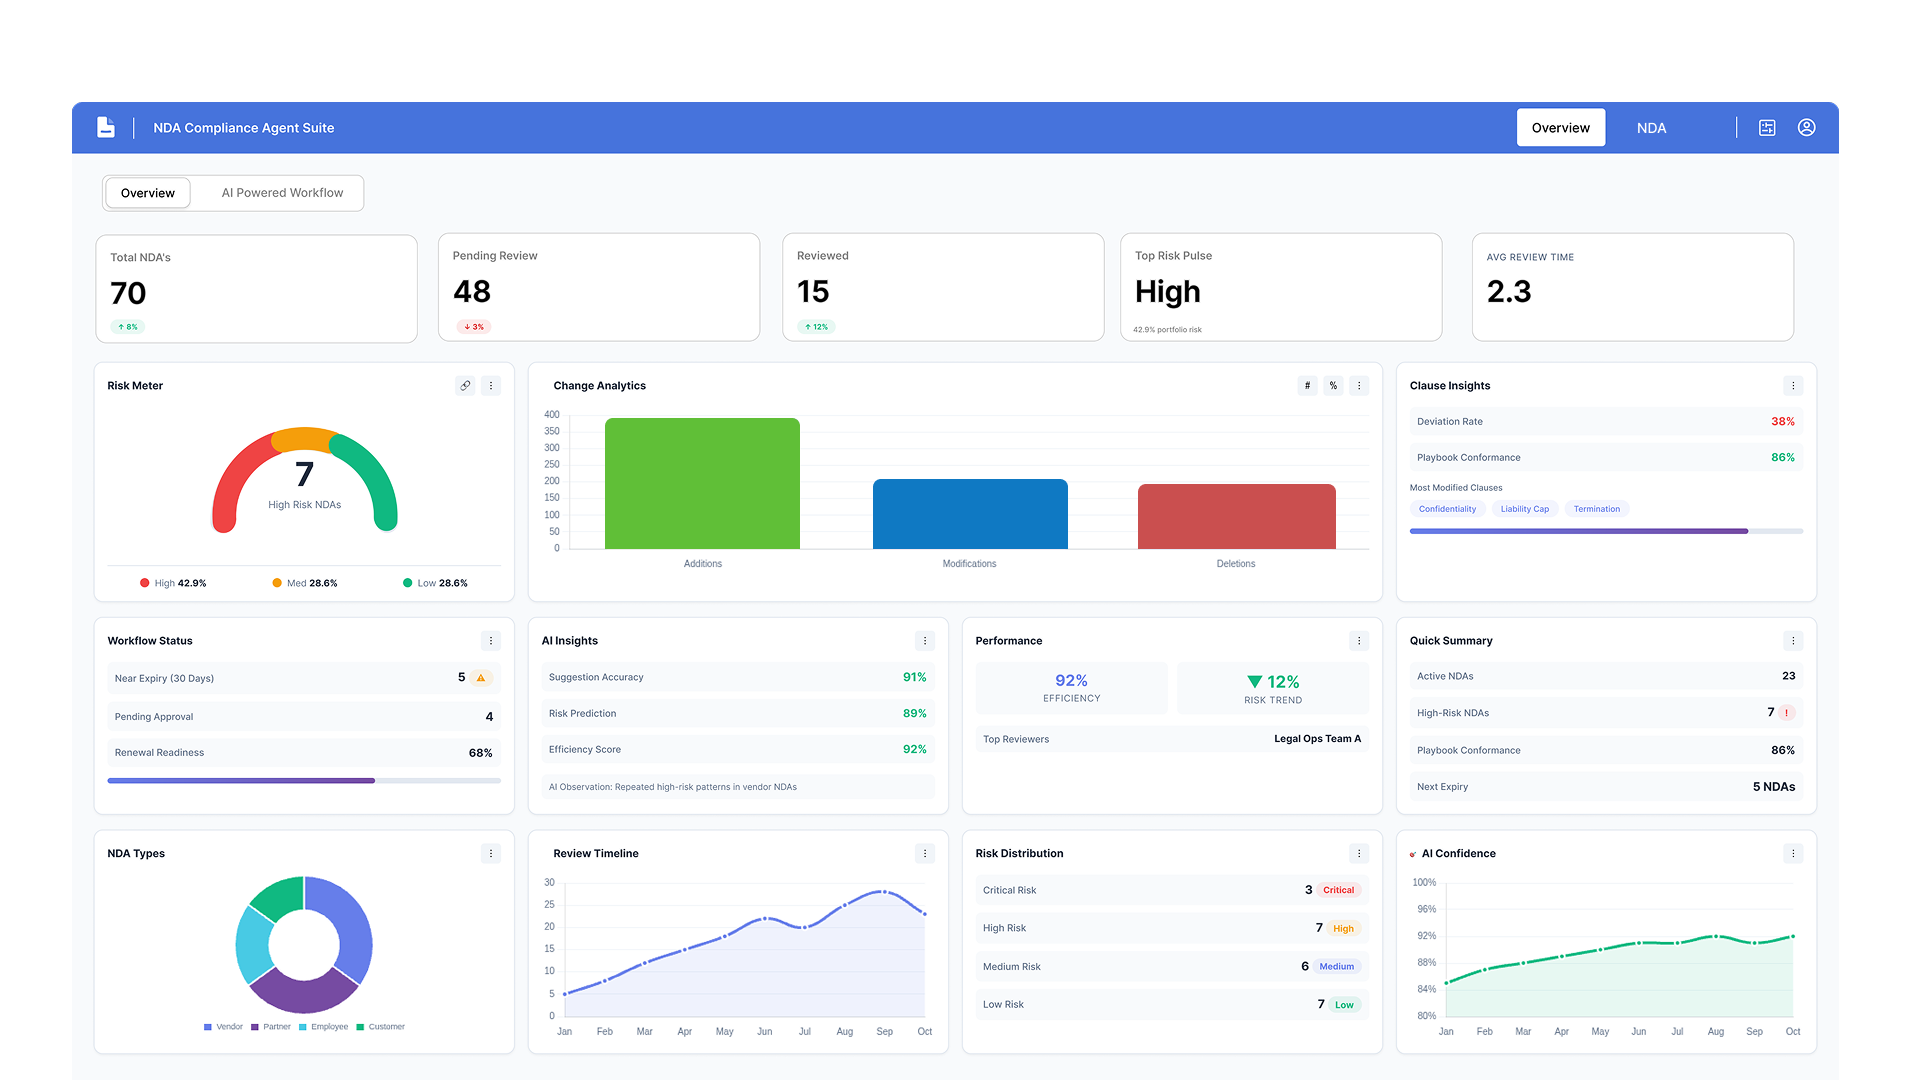Click the Renewal Readiness progress bar
Image resolution: width=1920 pixels, height=1080 pixels.
click(304, 780)
